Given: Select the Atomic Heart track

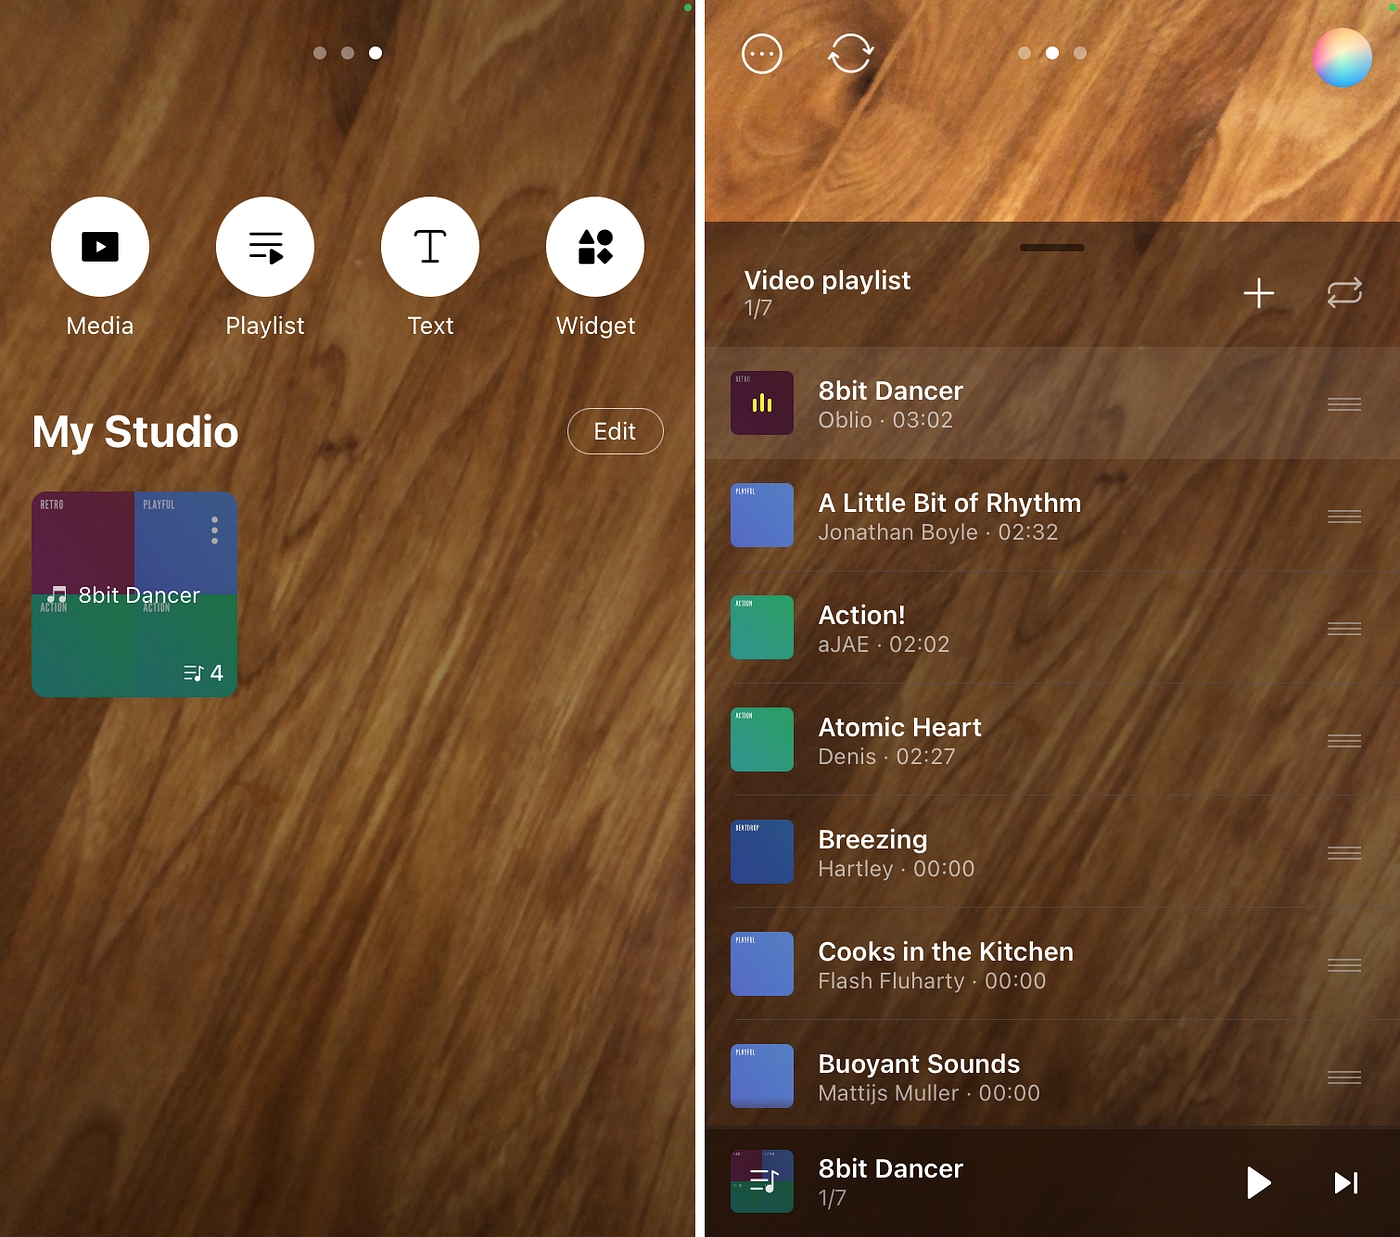Looking at the screenshot, I should 900,740.
